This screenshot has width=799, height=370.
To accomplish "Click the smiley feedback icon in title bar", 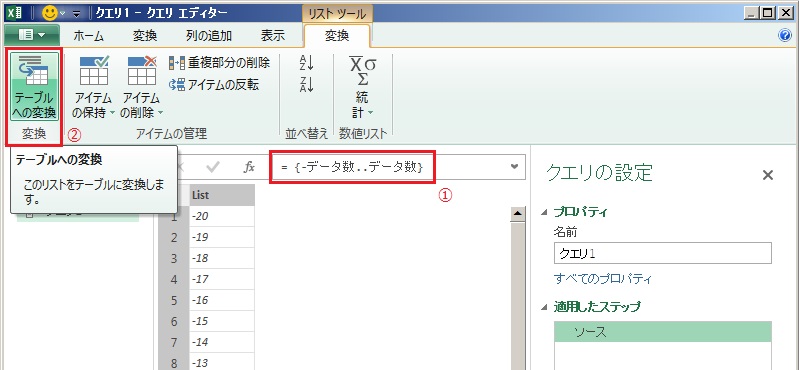I will point(50,12).
